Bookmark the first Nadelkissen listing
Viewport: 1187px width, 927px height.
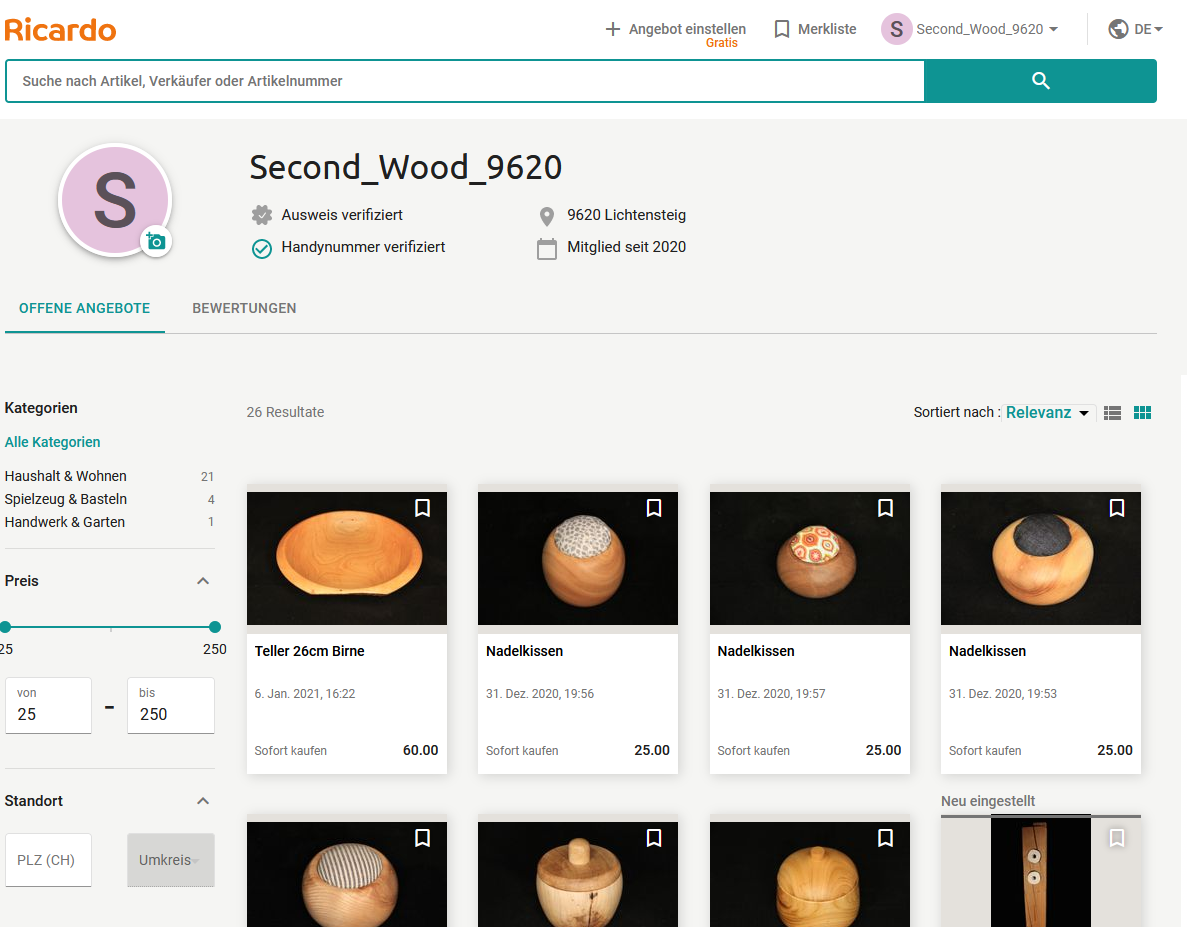tap(654, 507)
